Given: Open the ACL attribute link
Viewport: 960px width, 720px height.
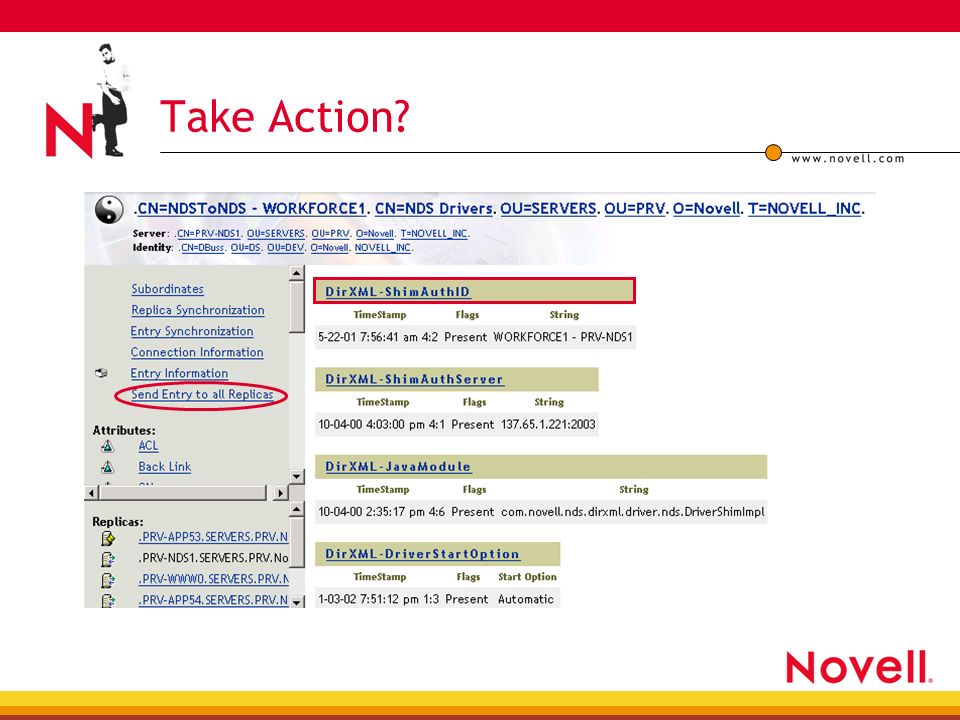Looking at the screenshot, I should click(x=148, y=446).
